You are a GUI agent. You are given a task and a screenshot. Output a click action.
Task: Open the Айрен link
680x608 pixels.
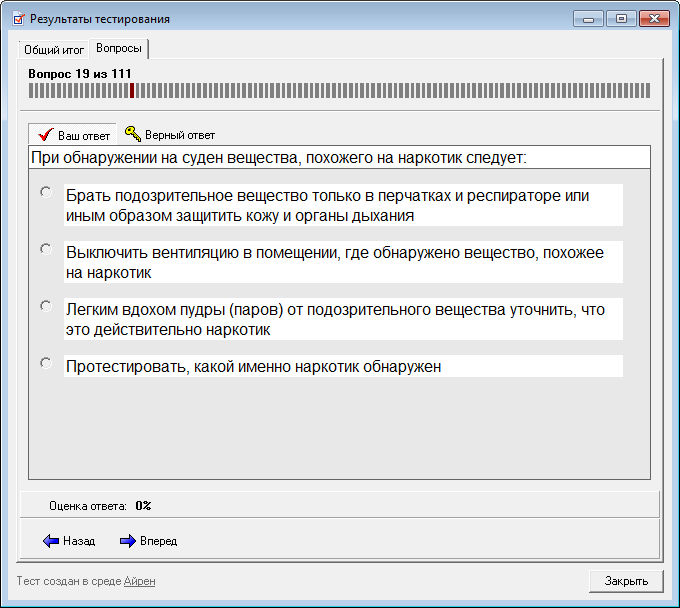[x=139, y=581]
